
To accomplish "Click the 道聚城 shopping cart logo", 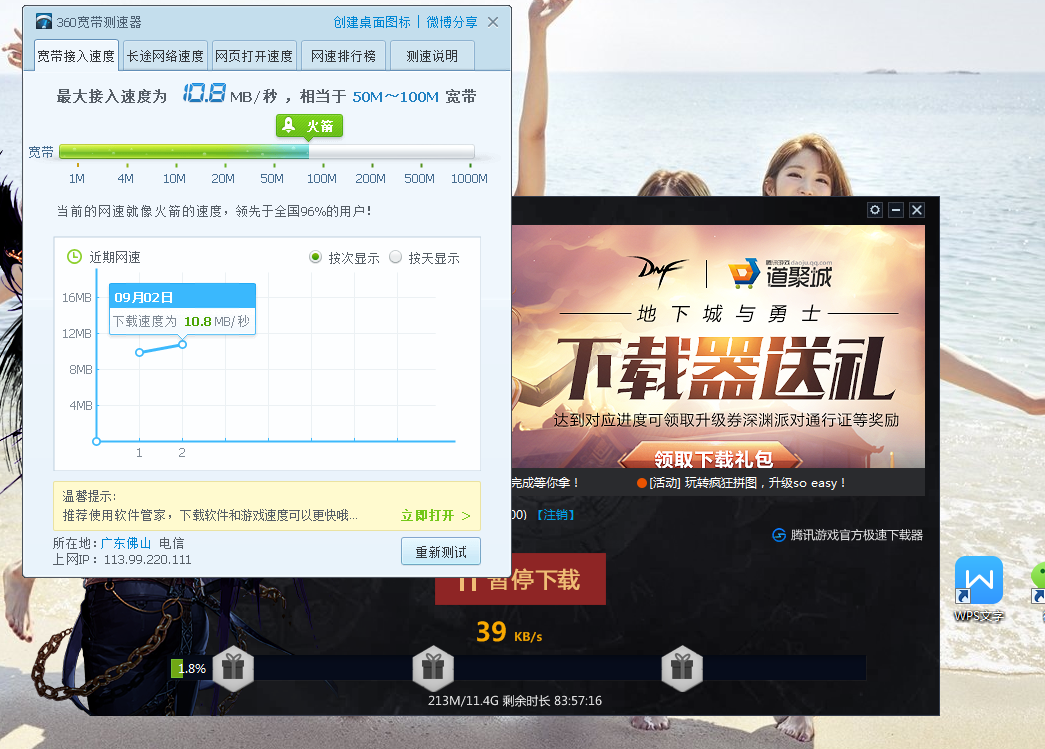I will [744, 273].
